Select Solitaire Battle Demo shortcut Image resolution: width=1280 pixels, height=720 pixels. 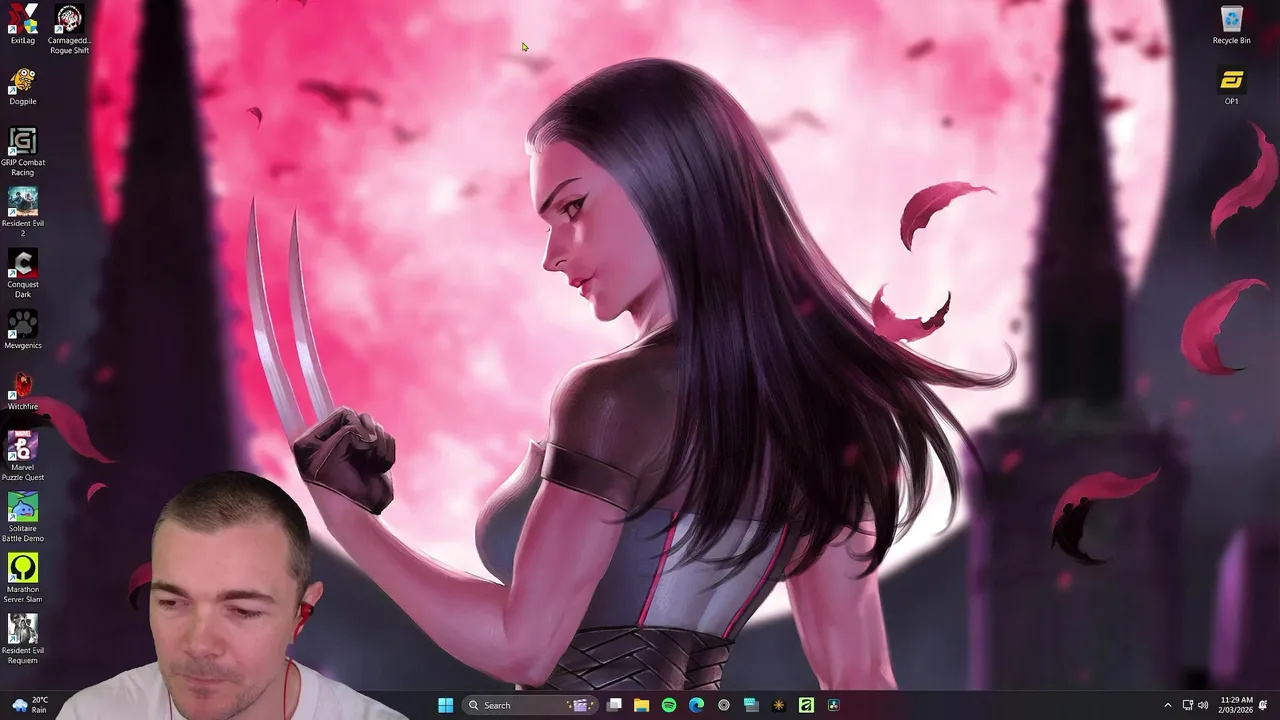(x=22, y=517)
